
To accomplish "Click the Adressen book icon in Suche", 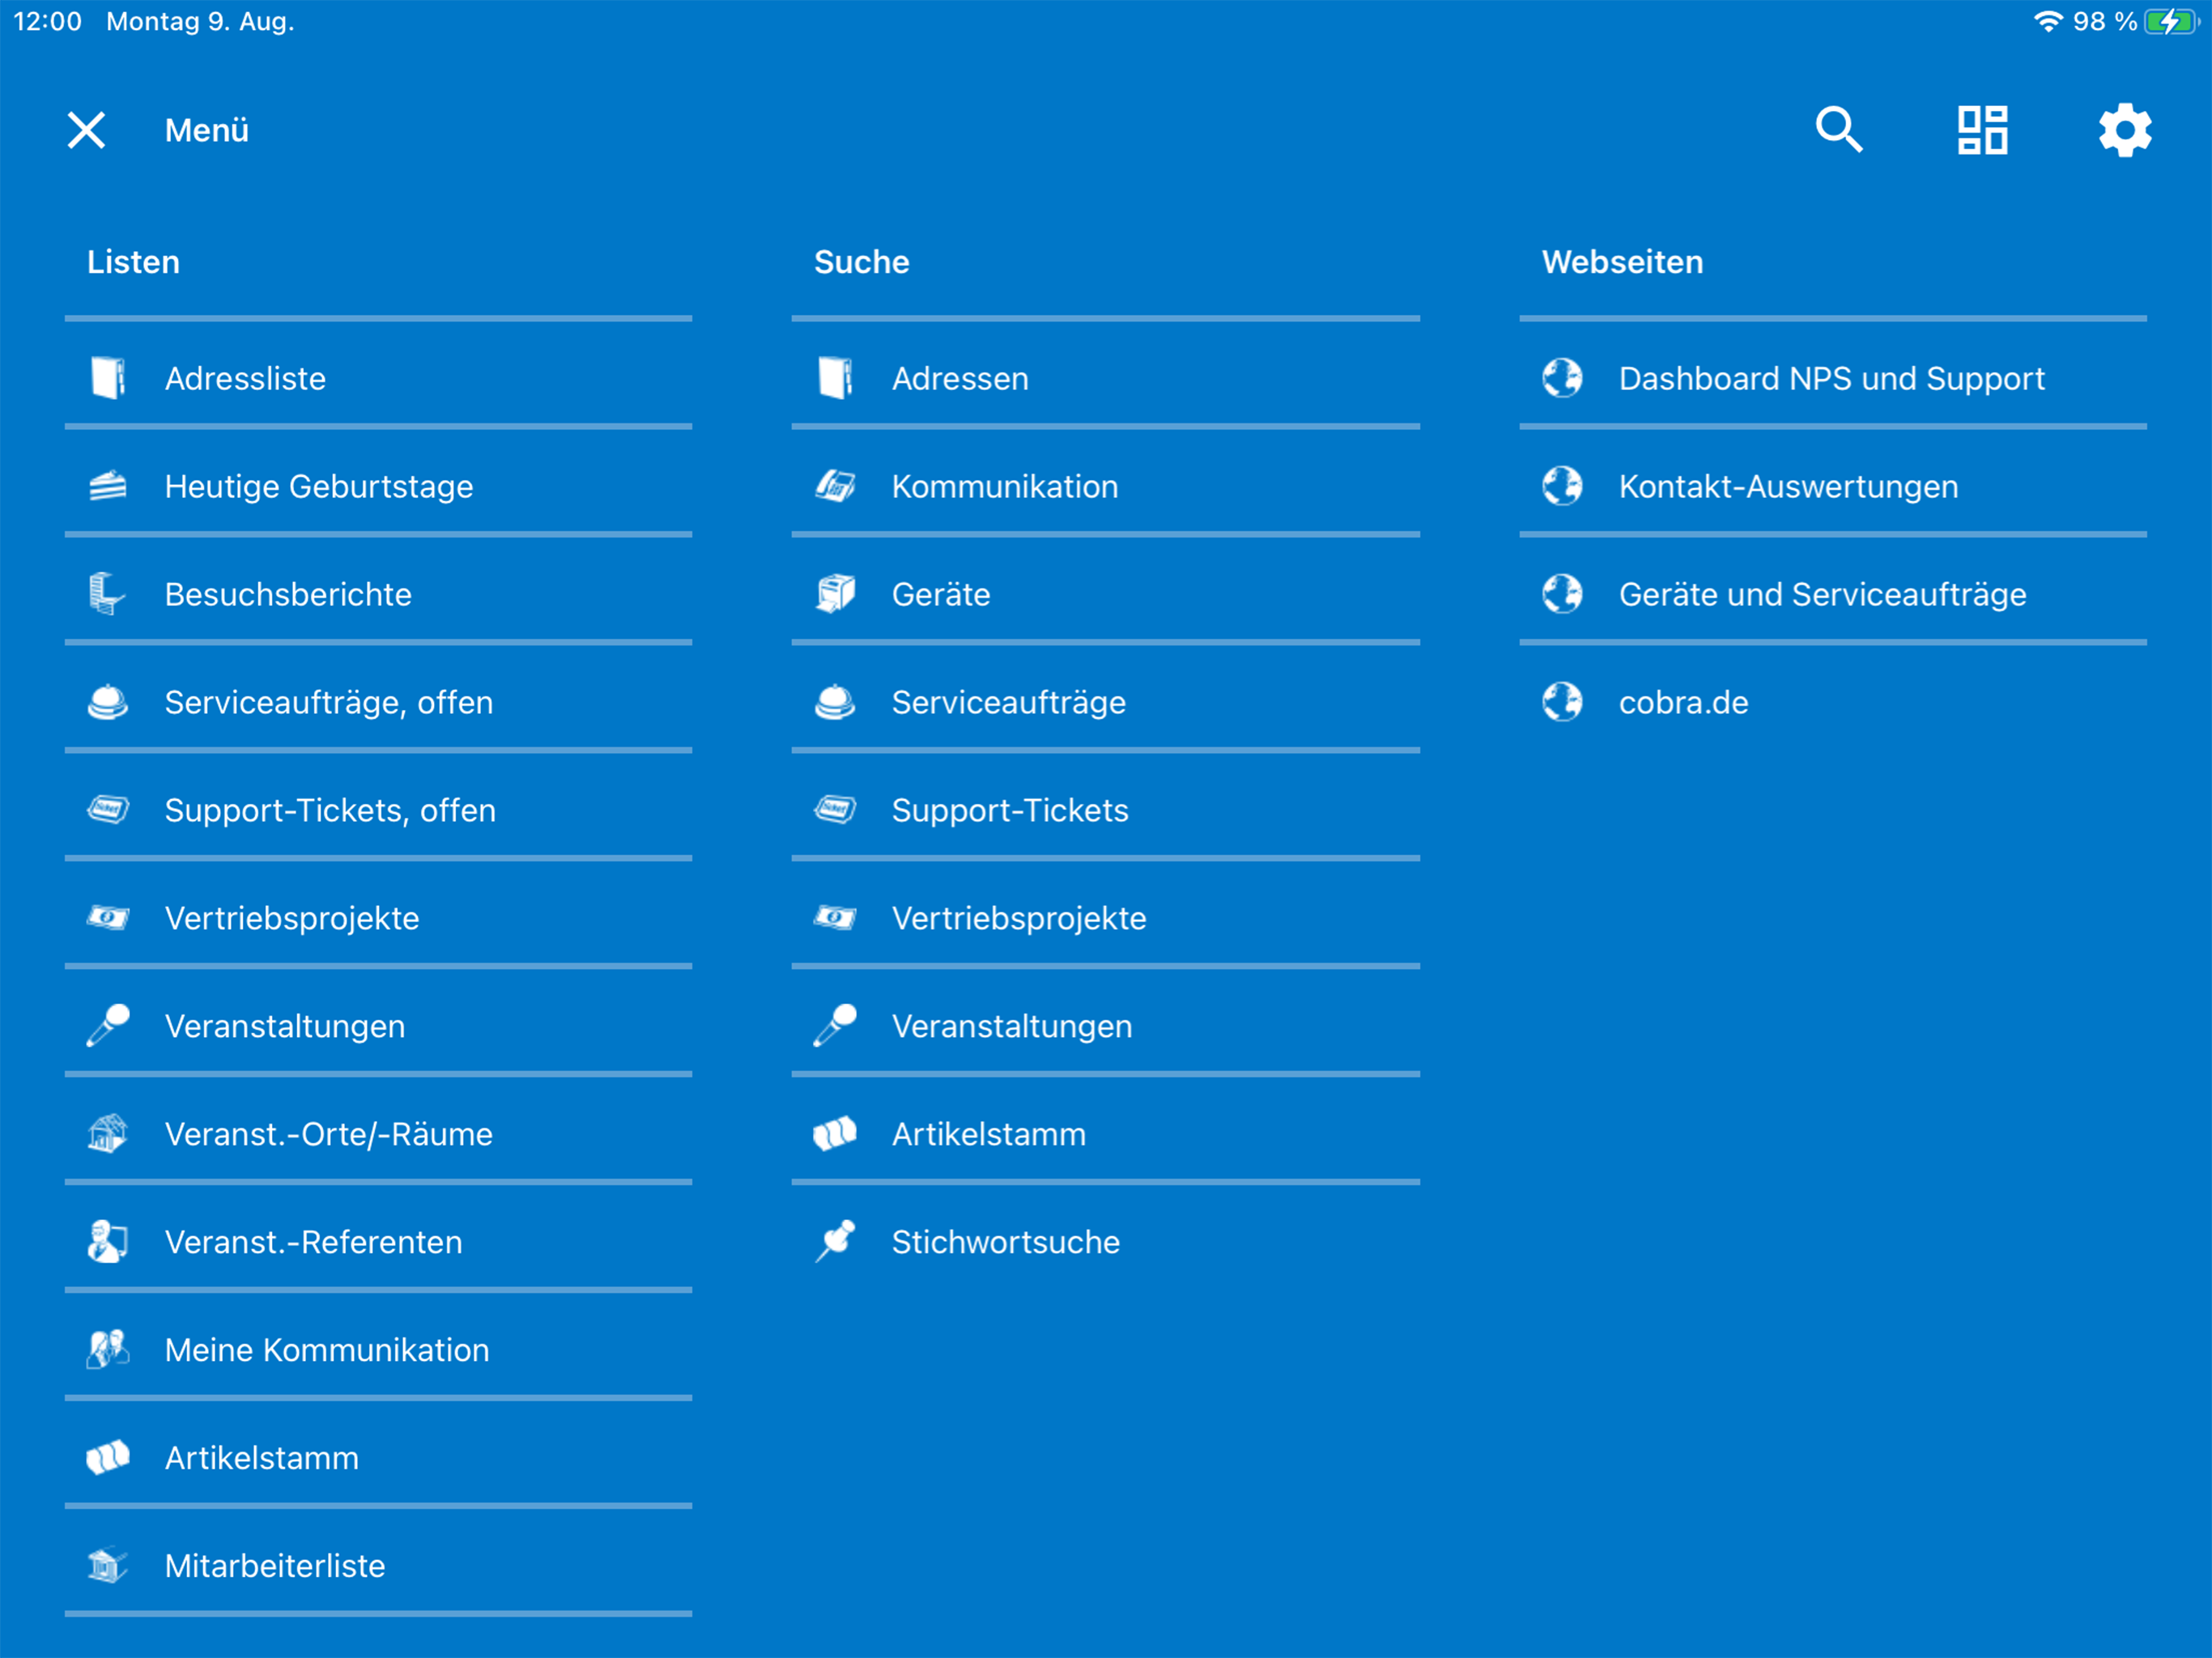I will pos(835,378).
